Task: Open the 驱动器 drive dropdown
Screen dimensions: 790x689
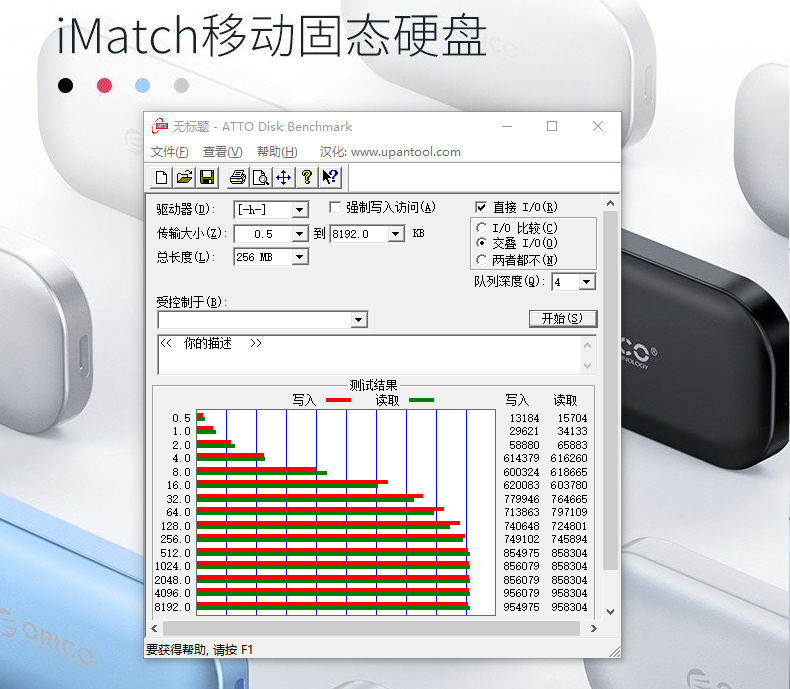Action: 300,210
